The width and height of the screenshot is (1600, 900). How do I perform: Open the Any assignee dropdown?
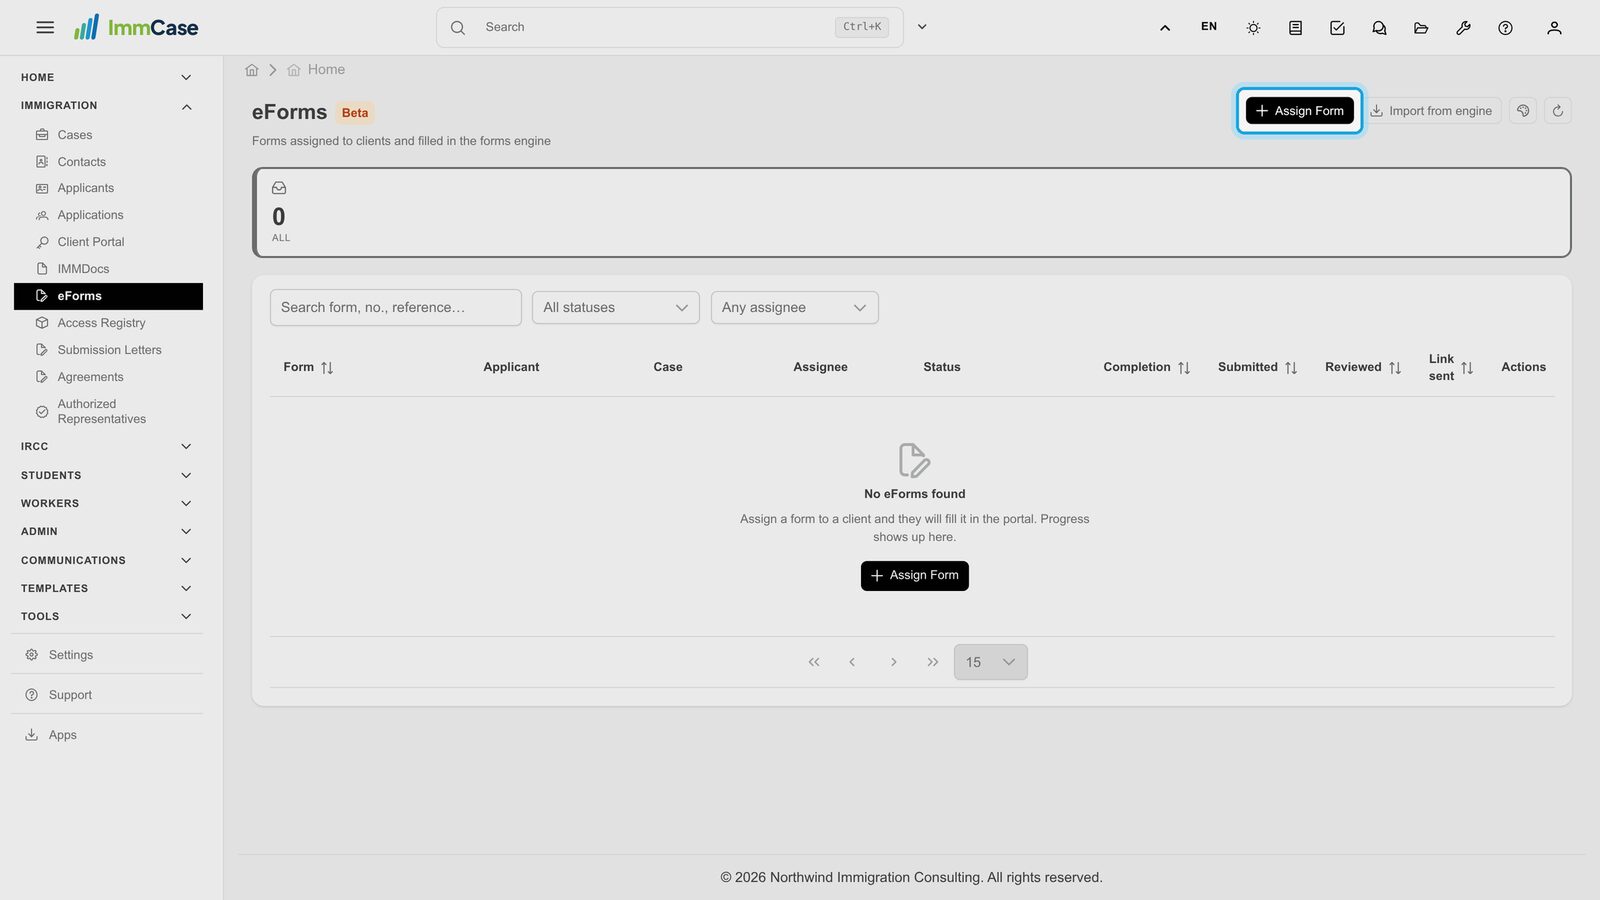(x=795, y=308)
